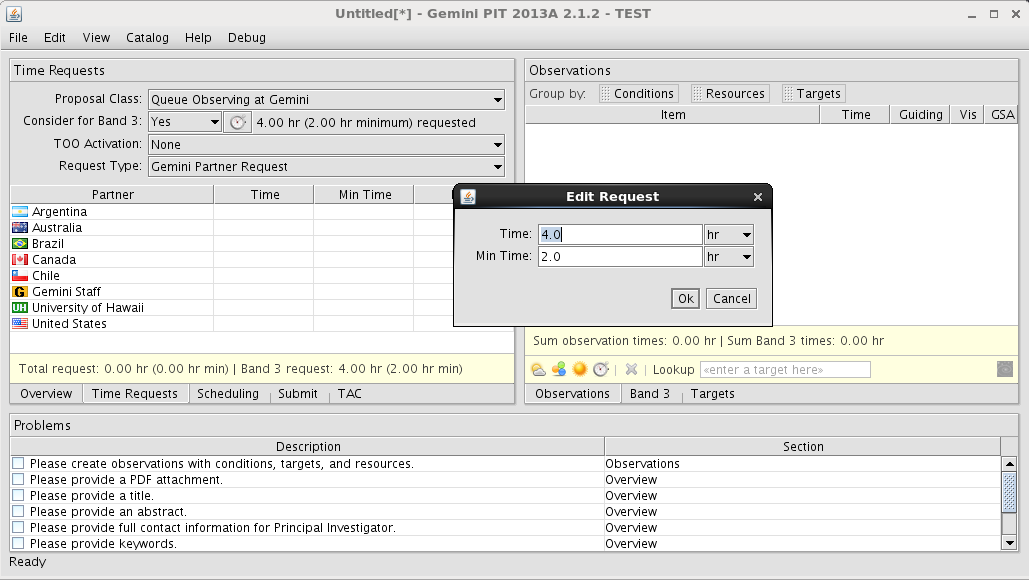This screenshot has height=580, width=1029.
Task: Open the Help menu
Action: [x=198, y=37]
